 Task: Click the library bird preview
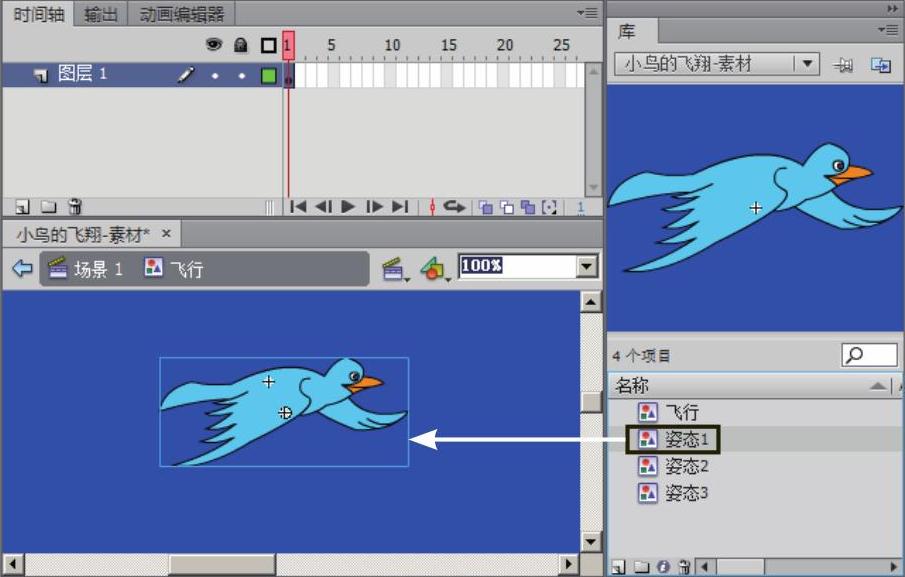pyautogui.click(x=756, y=208)
